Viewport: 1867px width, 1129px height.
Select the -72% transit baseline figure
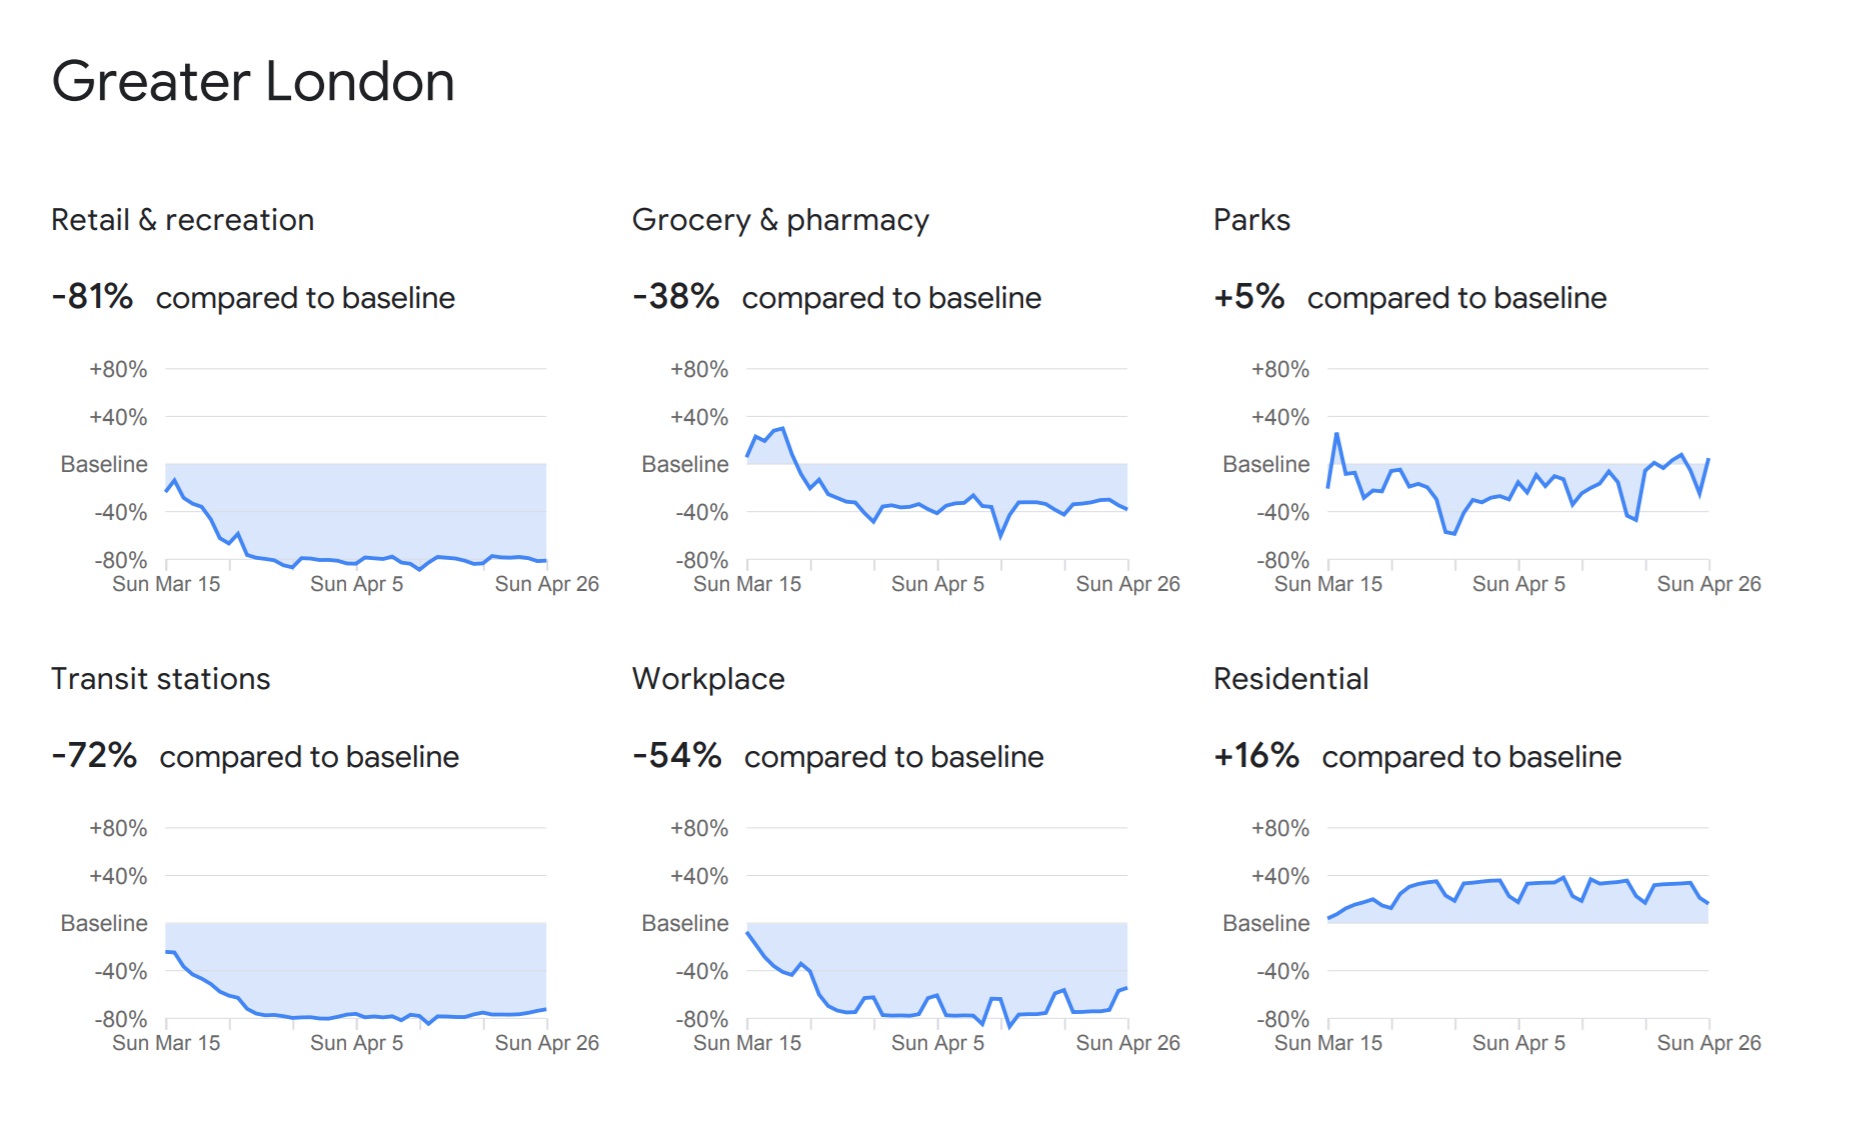(x=94, y=756)
